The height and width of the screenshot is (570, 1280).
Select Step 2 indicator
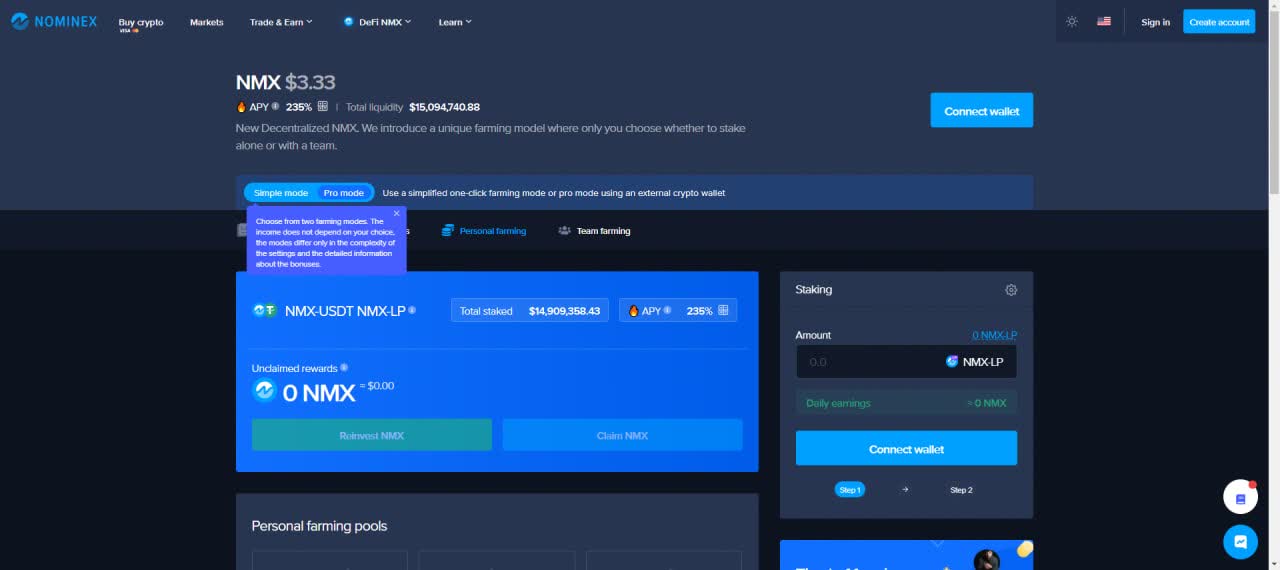(x=961, y=490)
